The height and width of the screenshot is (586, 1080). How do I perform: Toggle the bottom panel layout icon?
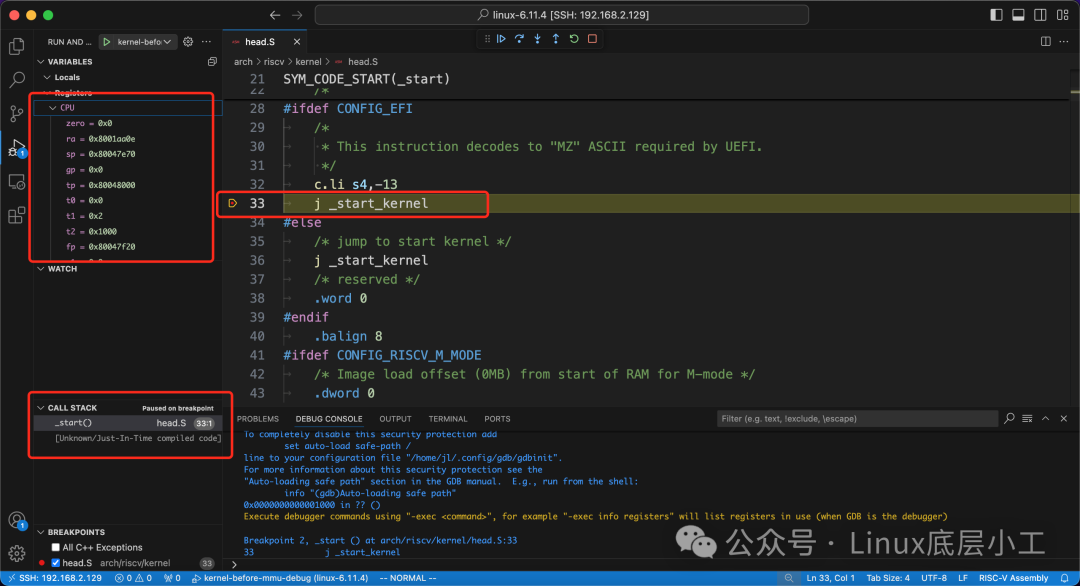1018,15
